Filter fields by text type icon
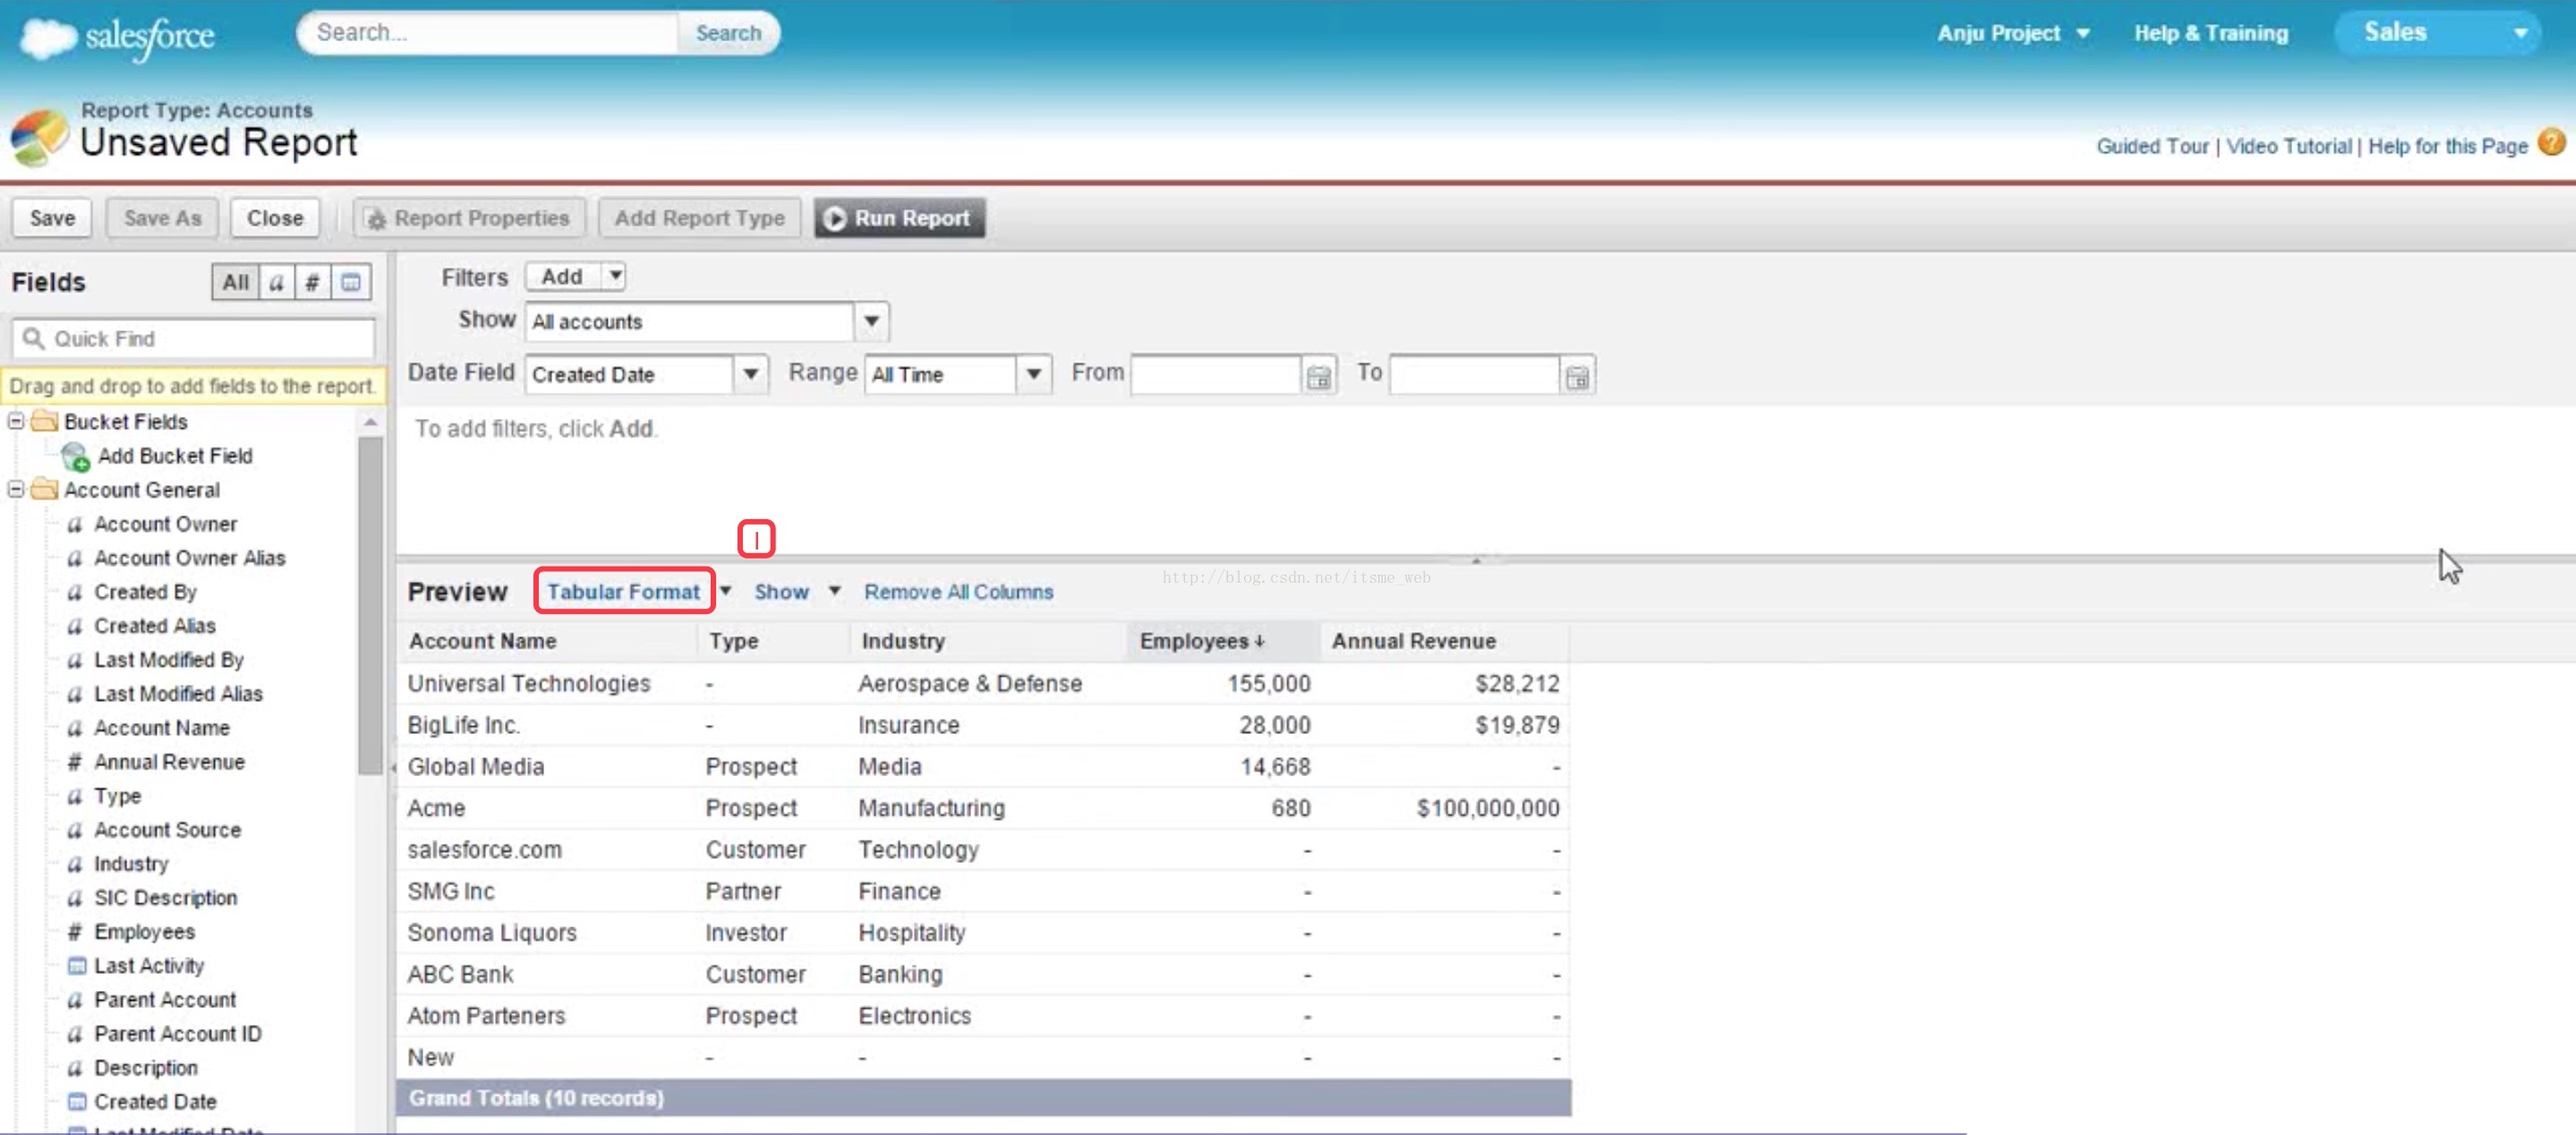Viewport: 2576px width, 1135px height. click(276, 283)
